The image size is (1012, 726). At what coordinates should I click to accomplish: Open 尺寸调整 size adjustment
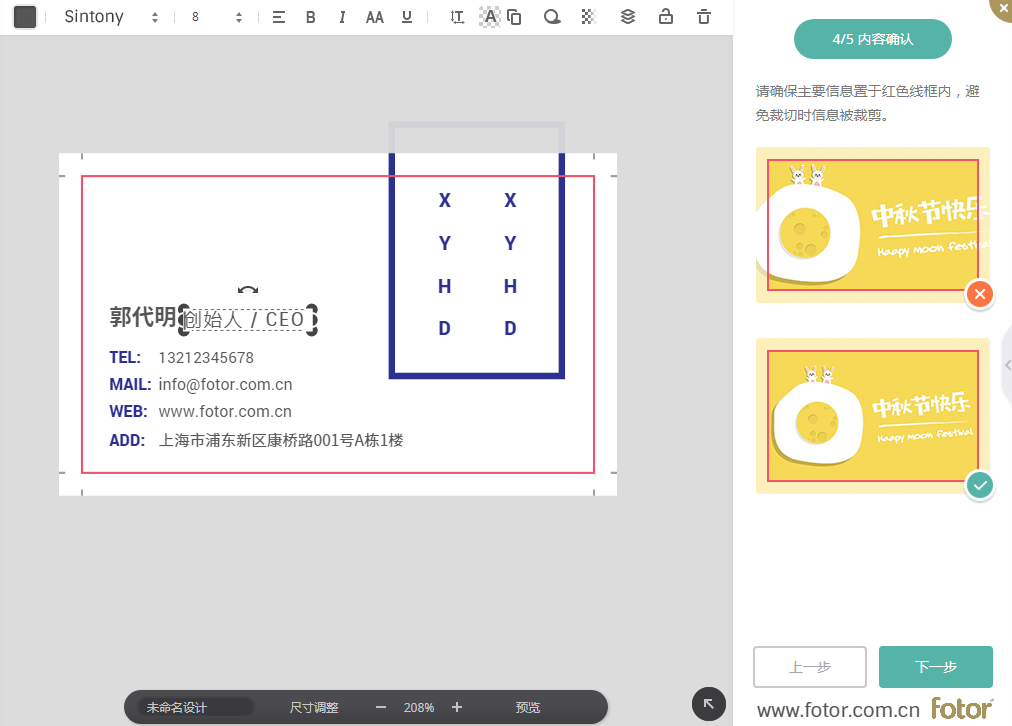point(314,707)
